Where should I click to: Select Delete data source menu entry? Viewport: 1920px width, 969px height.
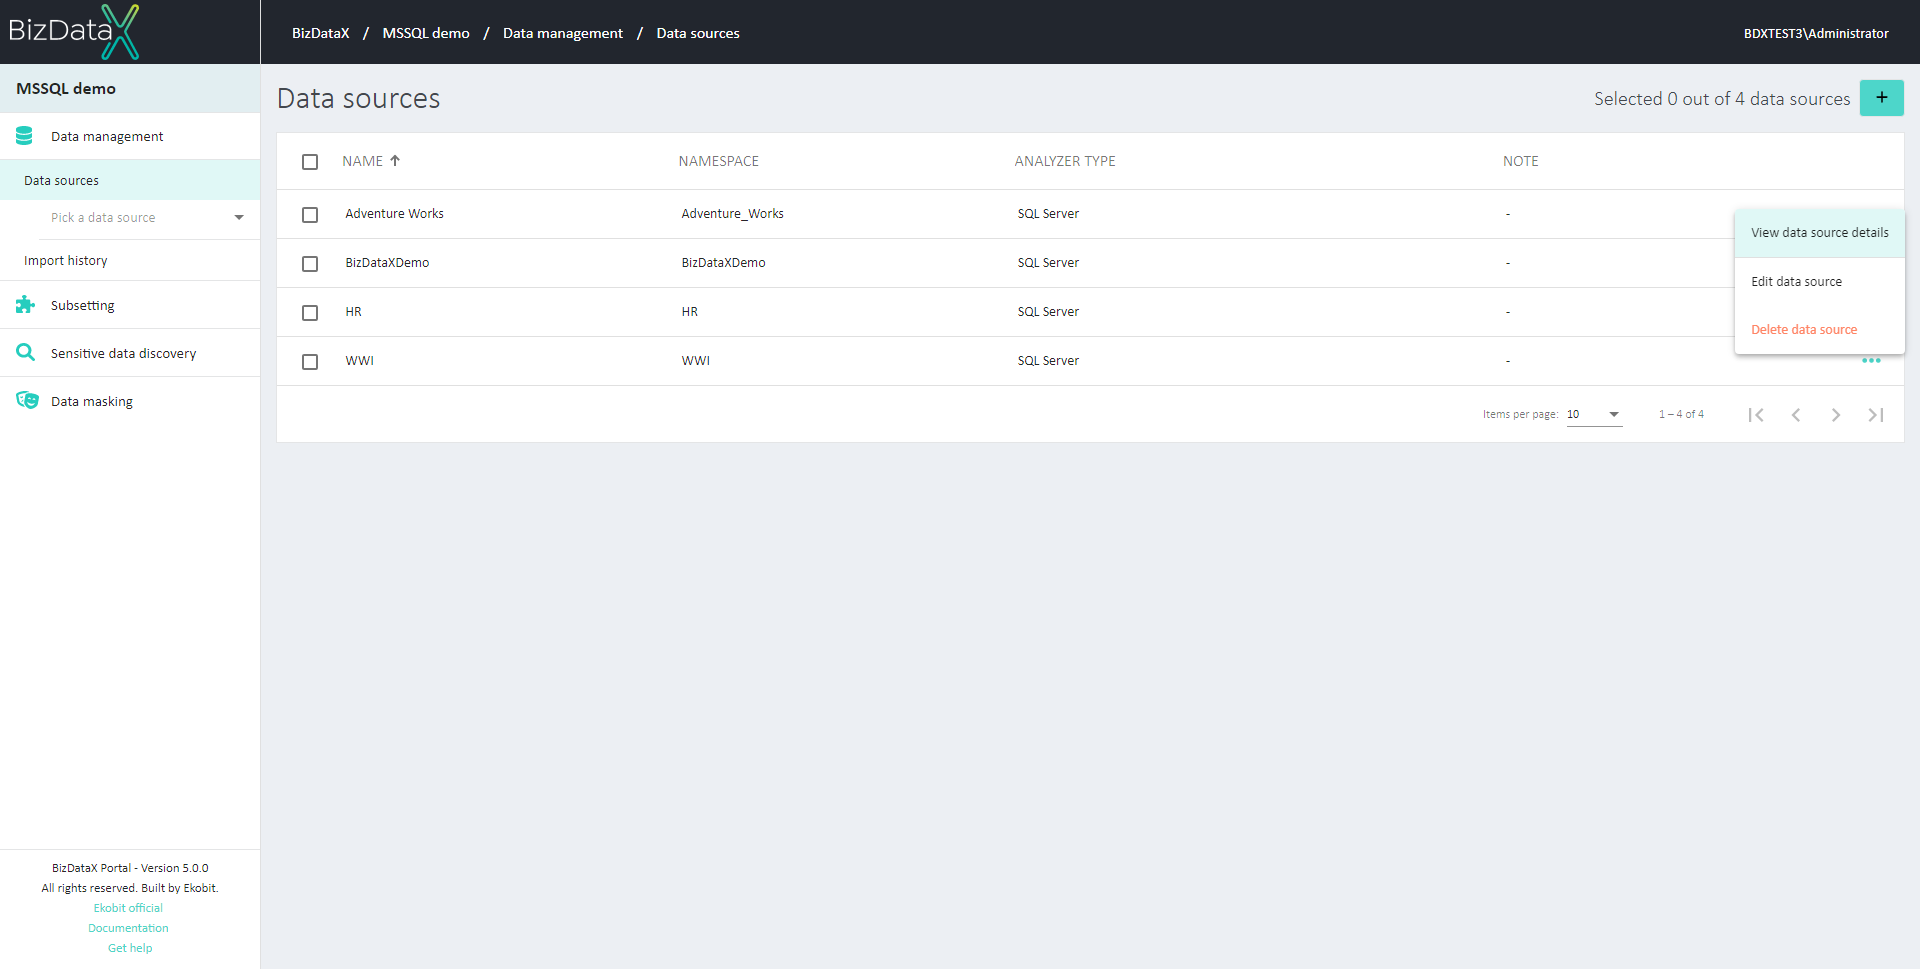[1819, 330]
